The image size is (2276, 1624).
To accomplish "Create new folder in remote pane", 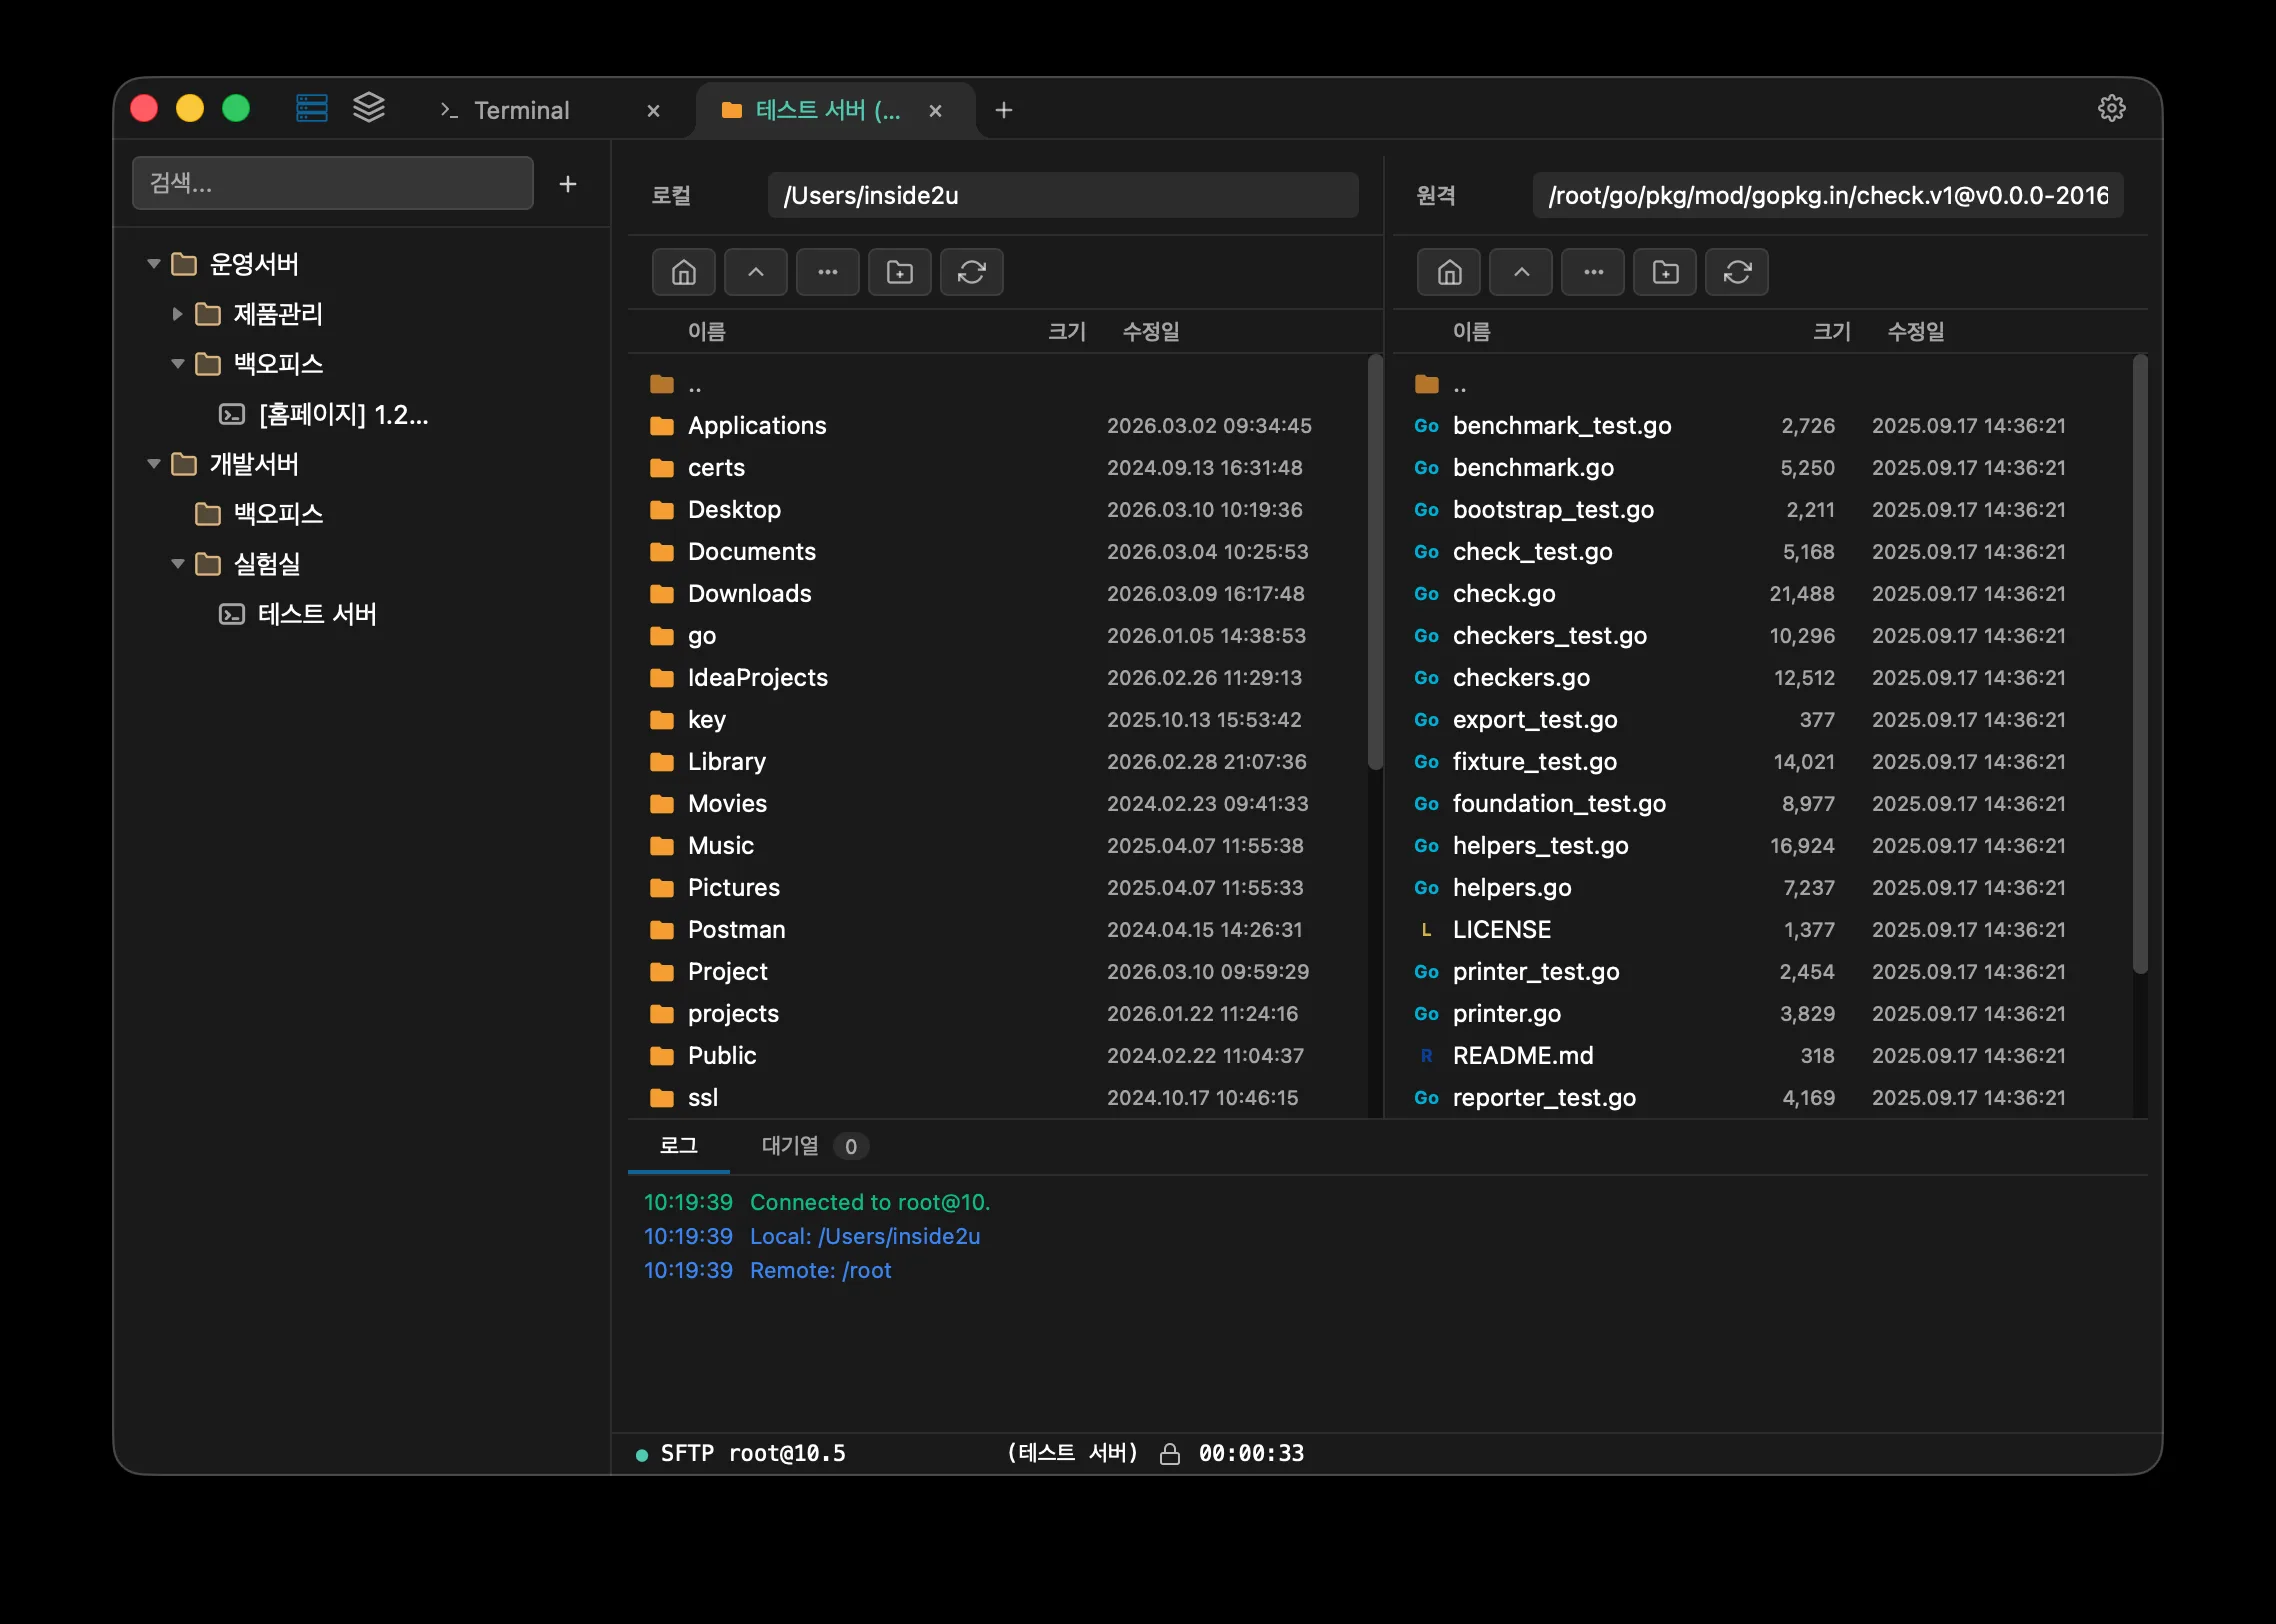I will point(1665,272).
